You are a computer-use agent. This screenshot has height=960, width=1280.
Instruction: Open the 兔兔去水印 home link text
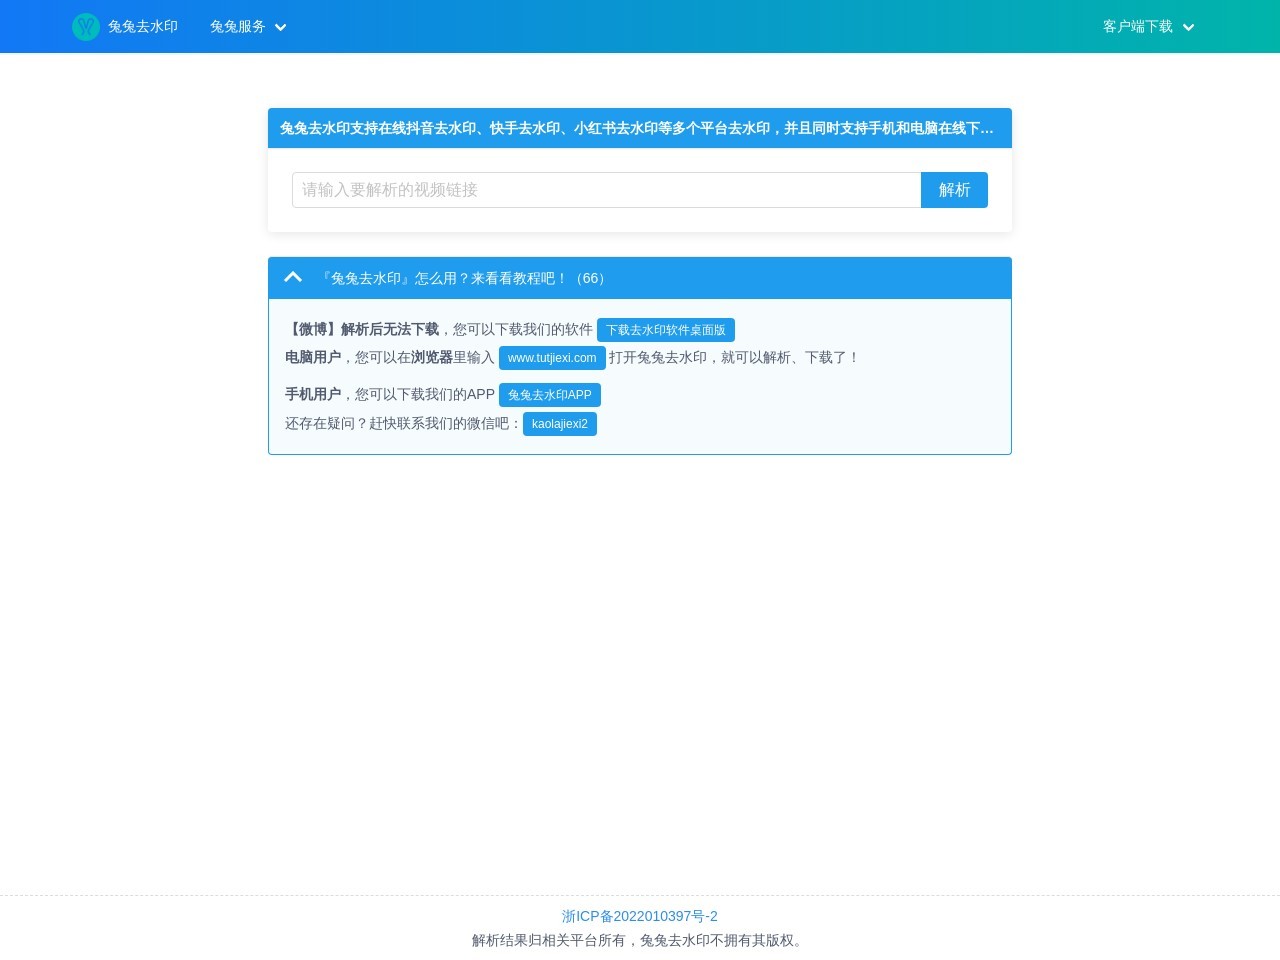click(x=143, y=27)
